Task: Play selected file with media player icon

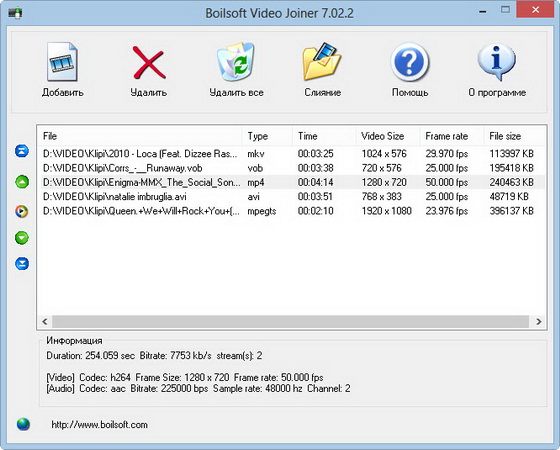Action: [x=22, y=211]
